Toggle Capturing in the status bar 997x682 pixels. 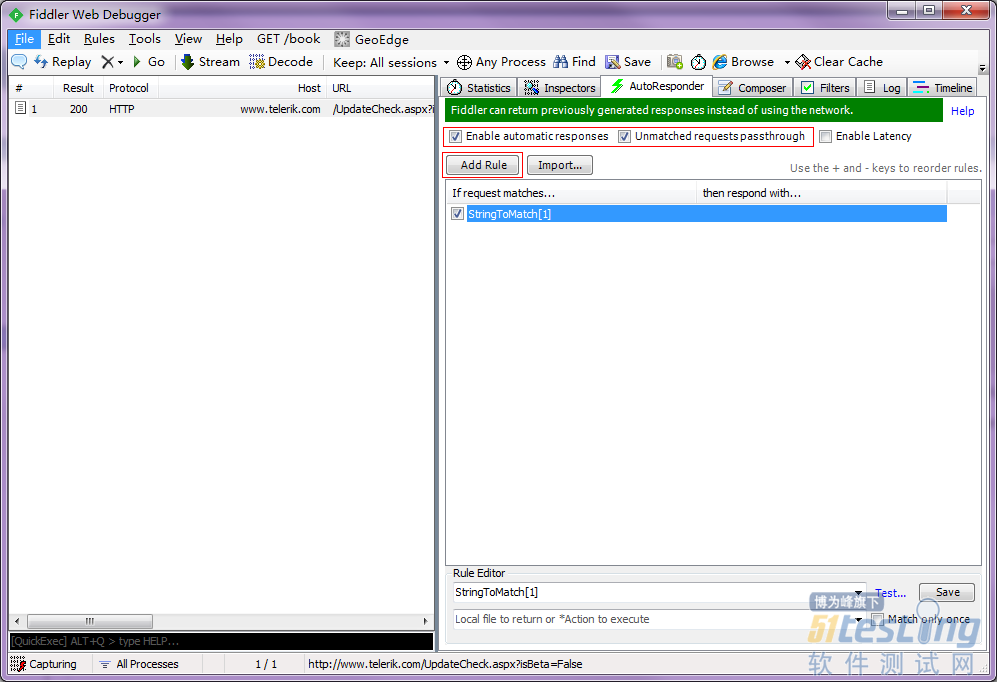[x=44, y=664]
